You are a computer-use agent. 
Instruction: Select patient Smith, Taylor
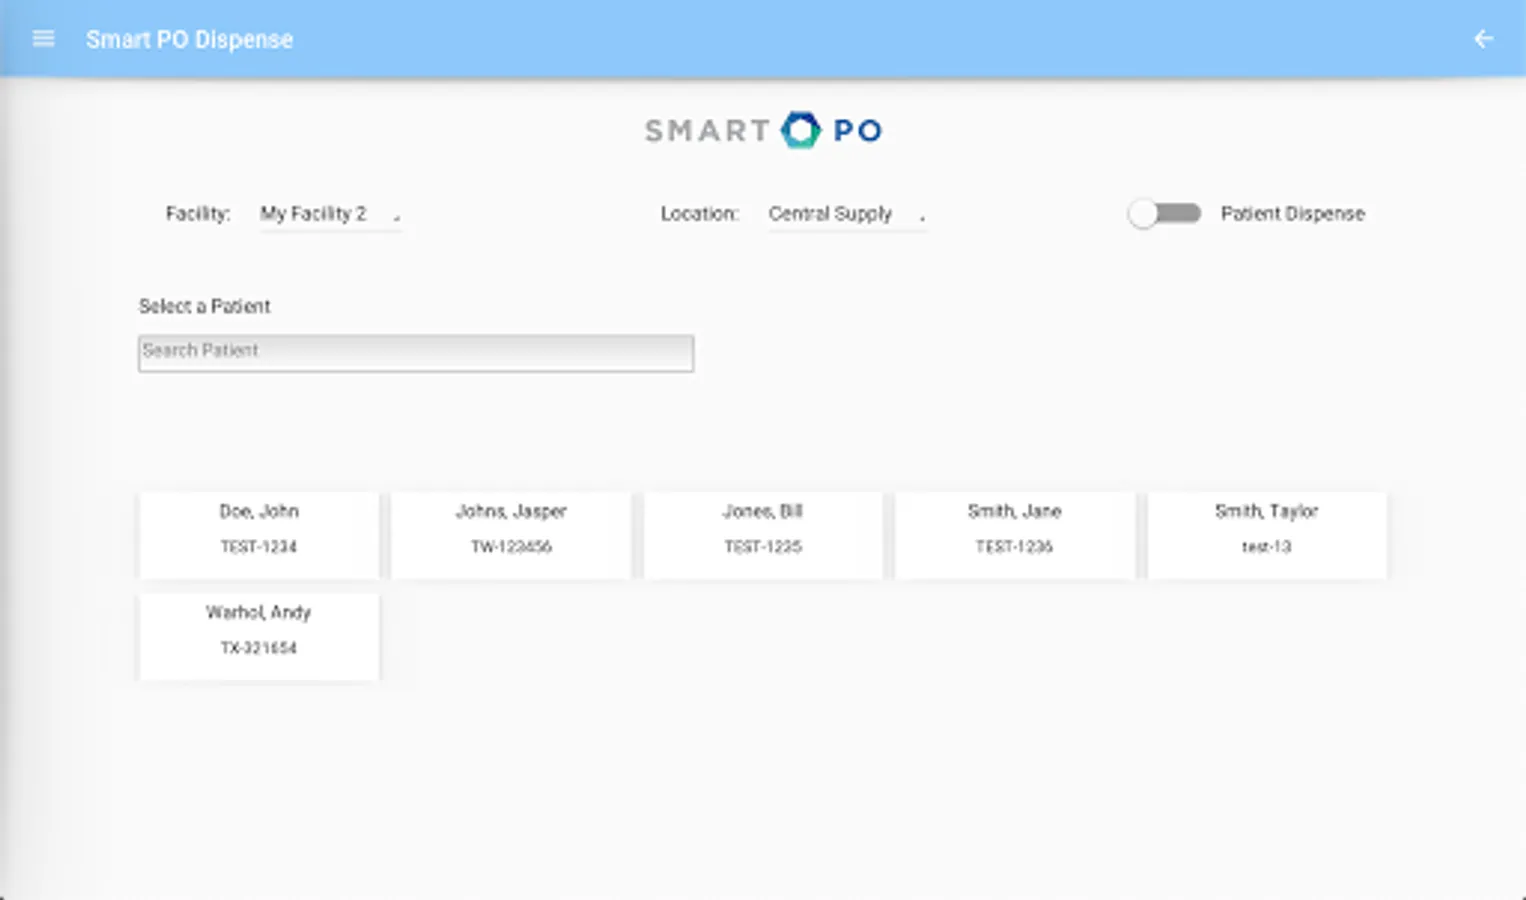click(1267, 535)
